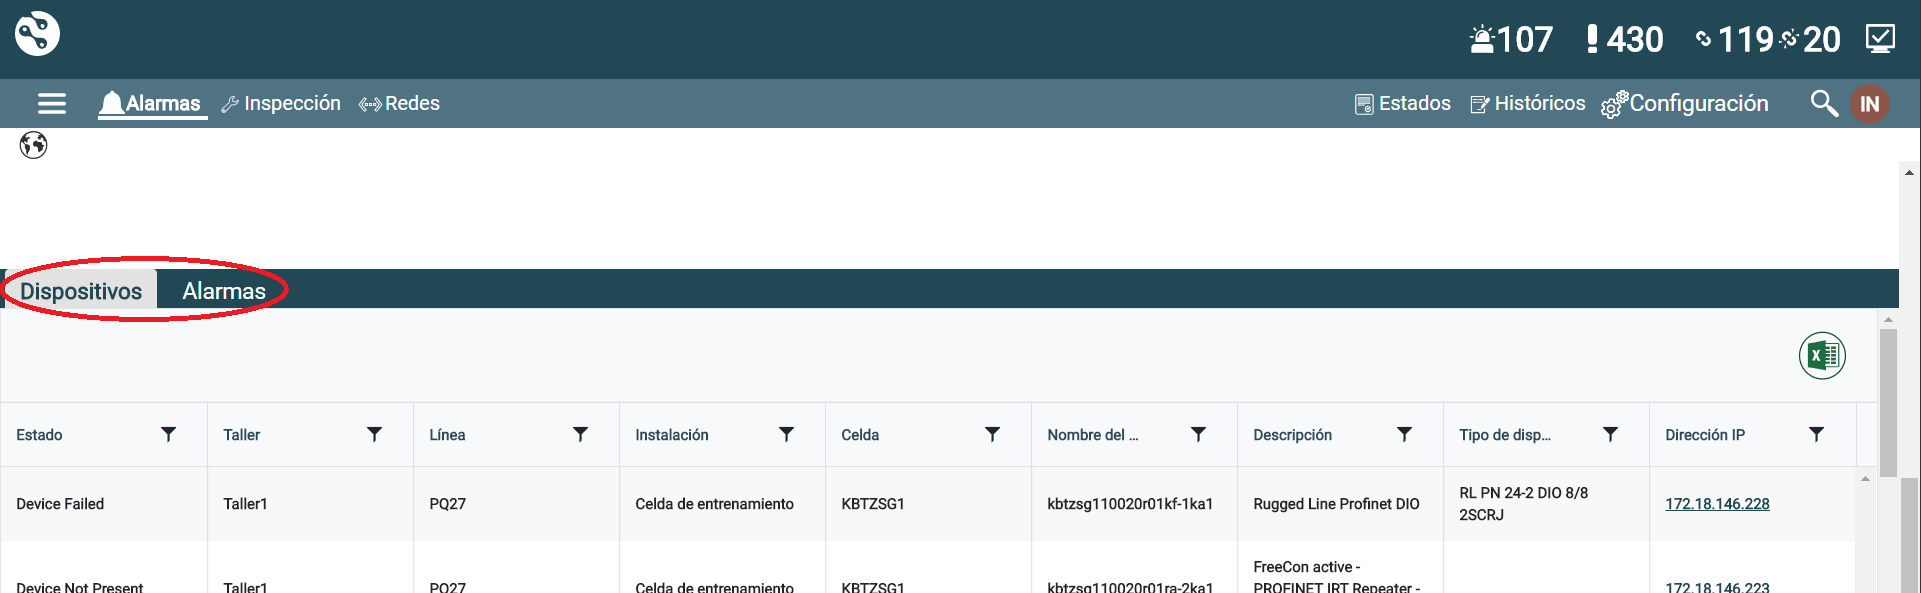This screenshot has height=593, width=1921.
Task: Export table with the Excel icon
Action: pyautogui.click(x=1822, y=356)
